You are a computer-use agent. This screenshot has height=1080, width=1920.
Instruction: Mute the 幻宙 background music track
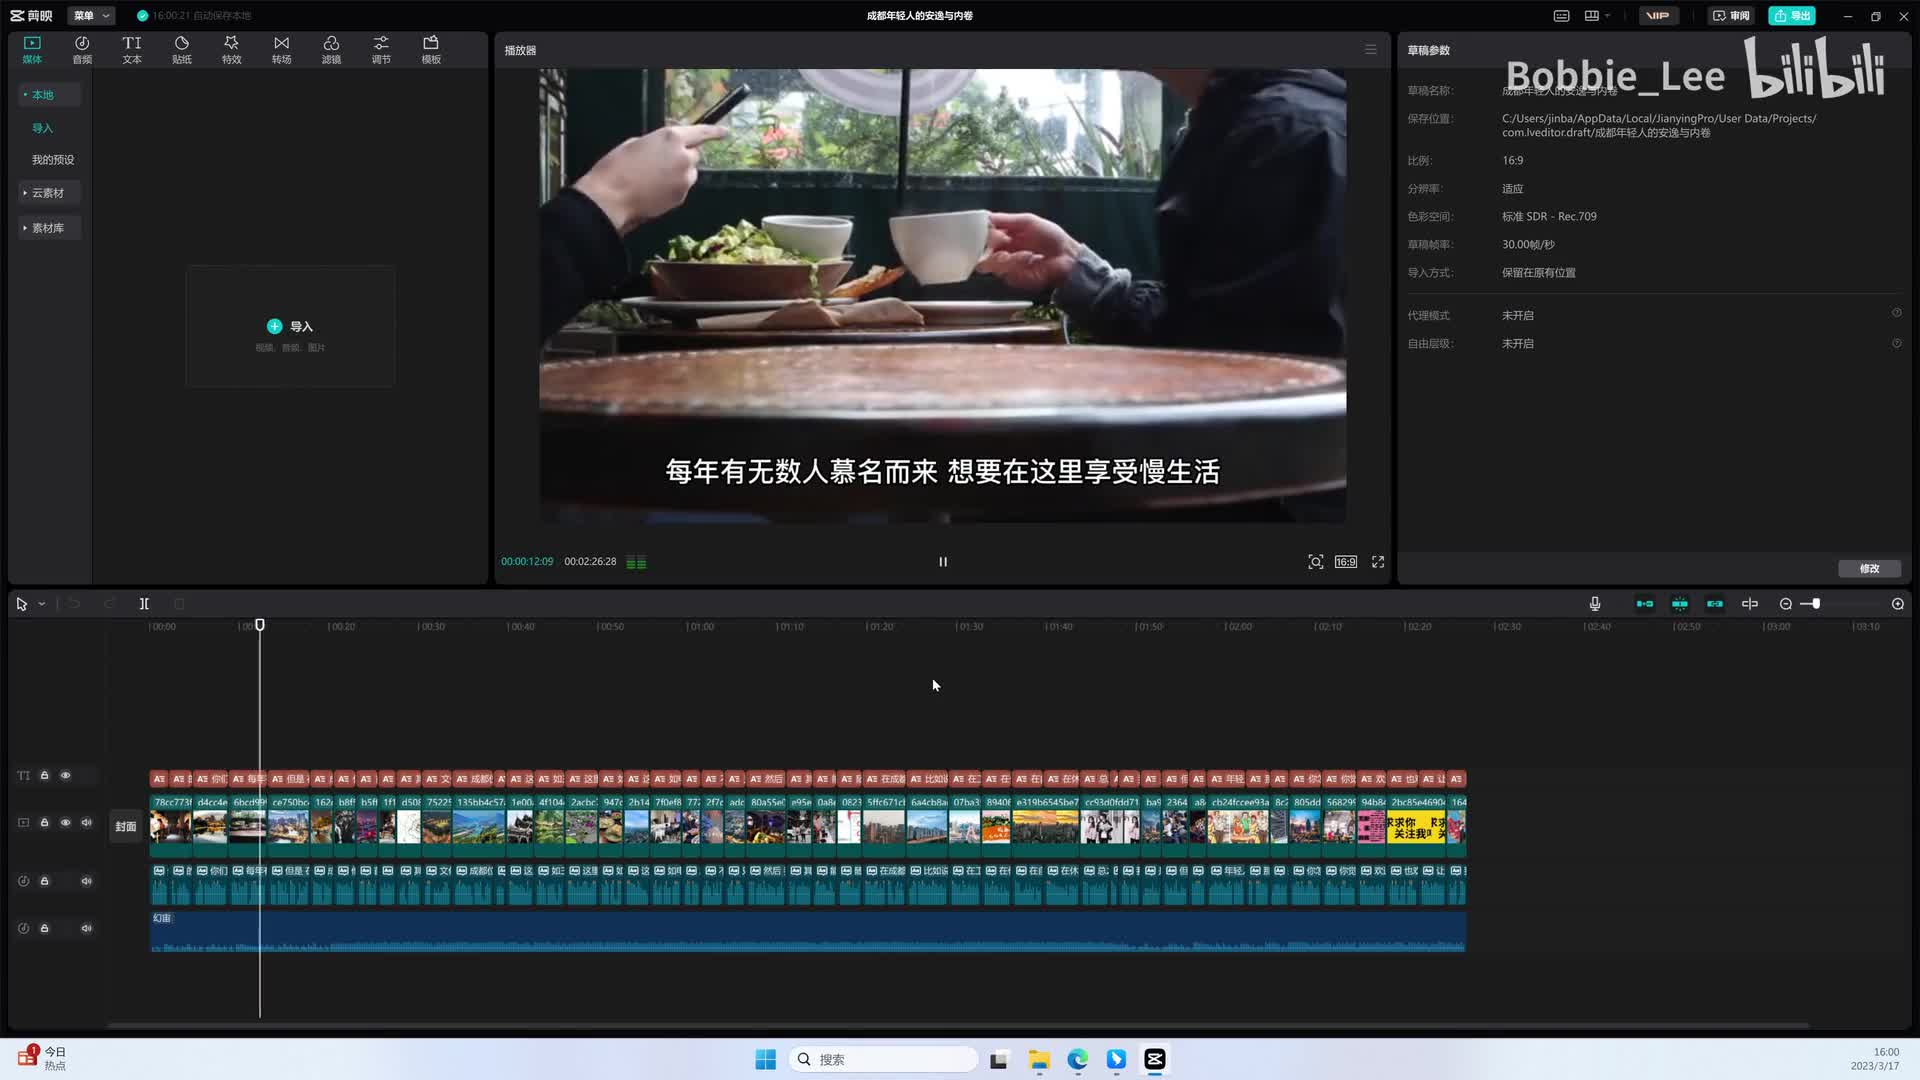click(x=87, y=928)
